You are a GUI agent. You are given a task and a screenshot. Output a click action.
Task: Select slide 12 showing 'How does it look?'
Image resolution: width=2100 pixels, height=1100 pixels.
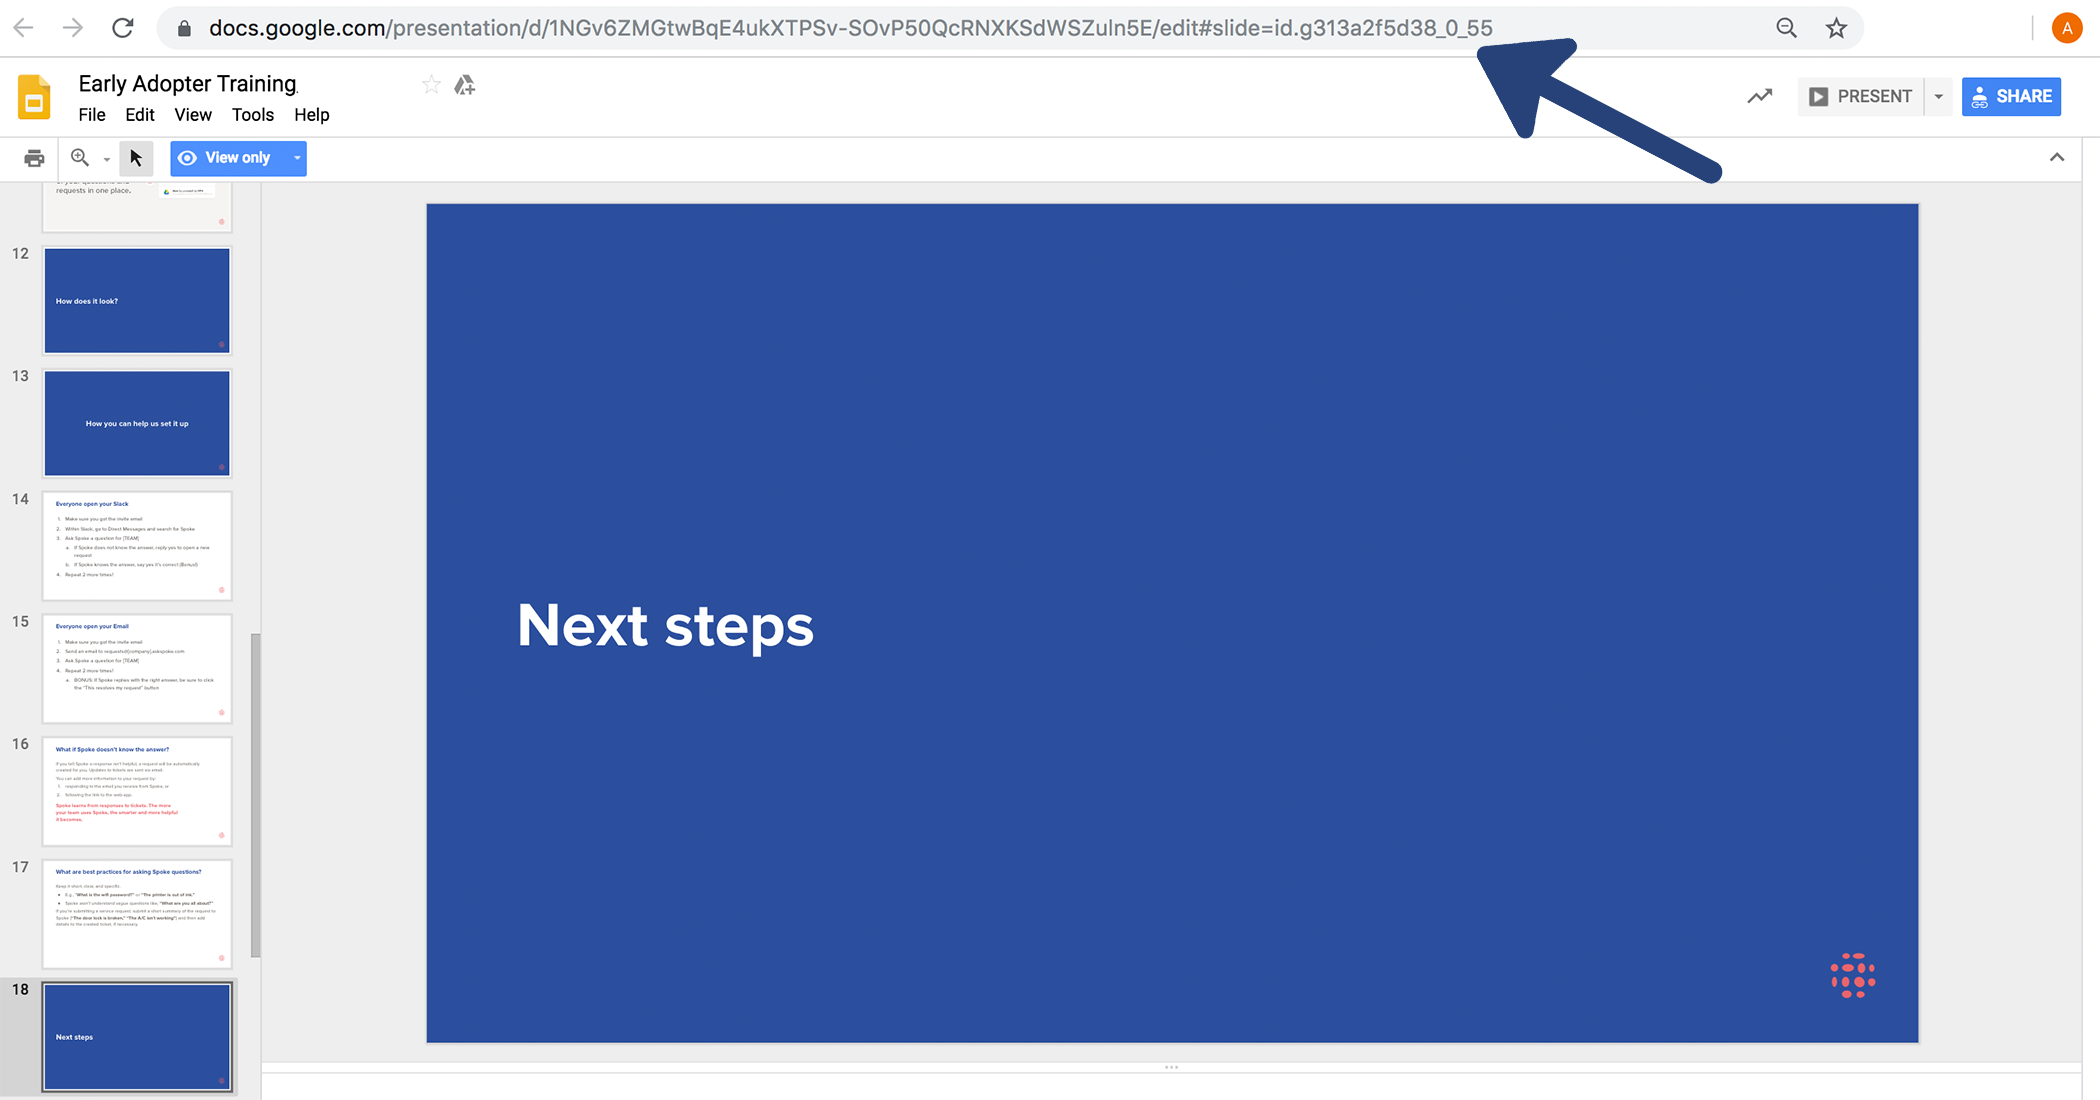(138, 300)
